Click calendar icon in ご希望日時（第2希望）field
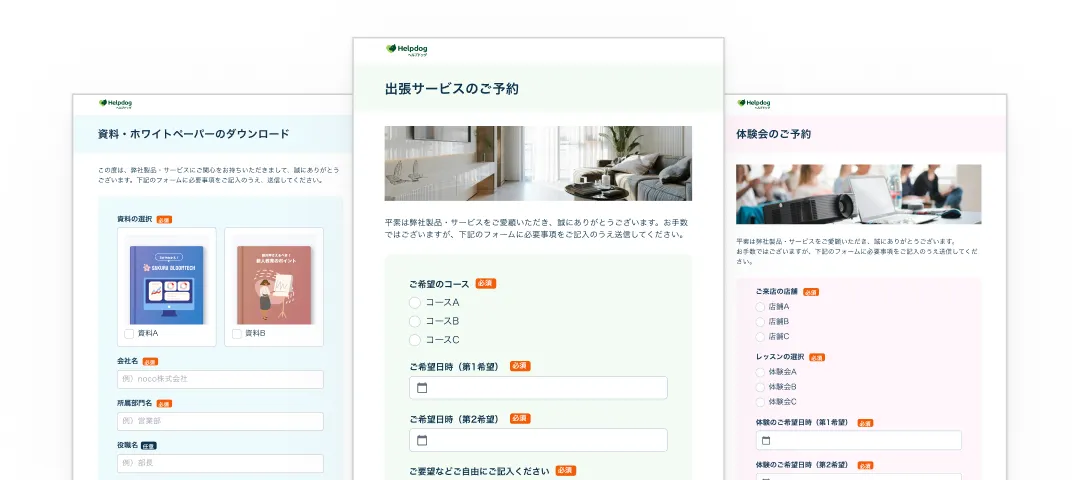 [x=422, y=440]
